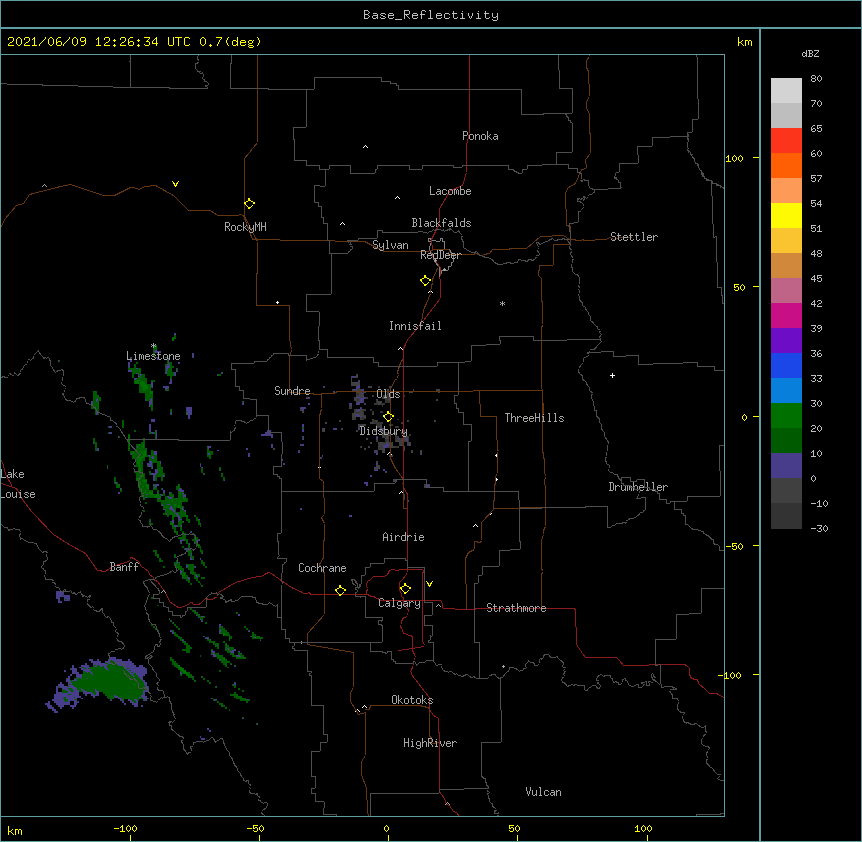Click the large green echo southwest of Banff
Image resolution: width=862 pixels, height=842 pixels.
pos(110,682)
